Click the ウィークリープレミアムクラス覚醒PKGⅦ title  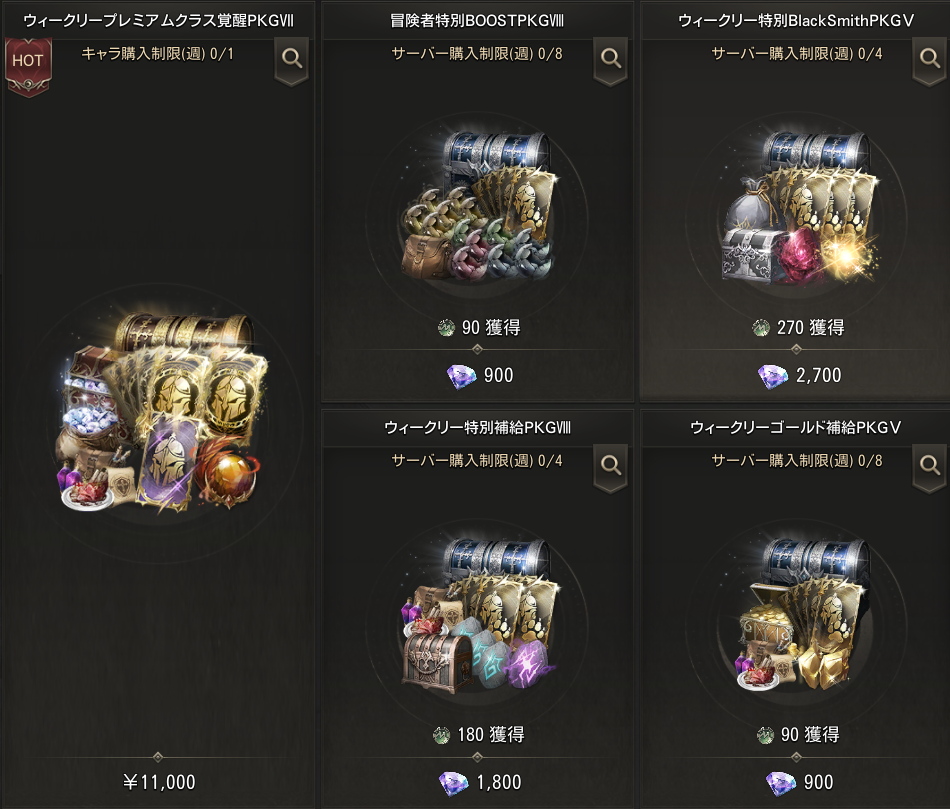tap(158, 21)
